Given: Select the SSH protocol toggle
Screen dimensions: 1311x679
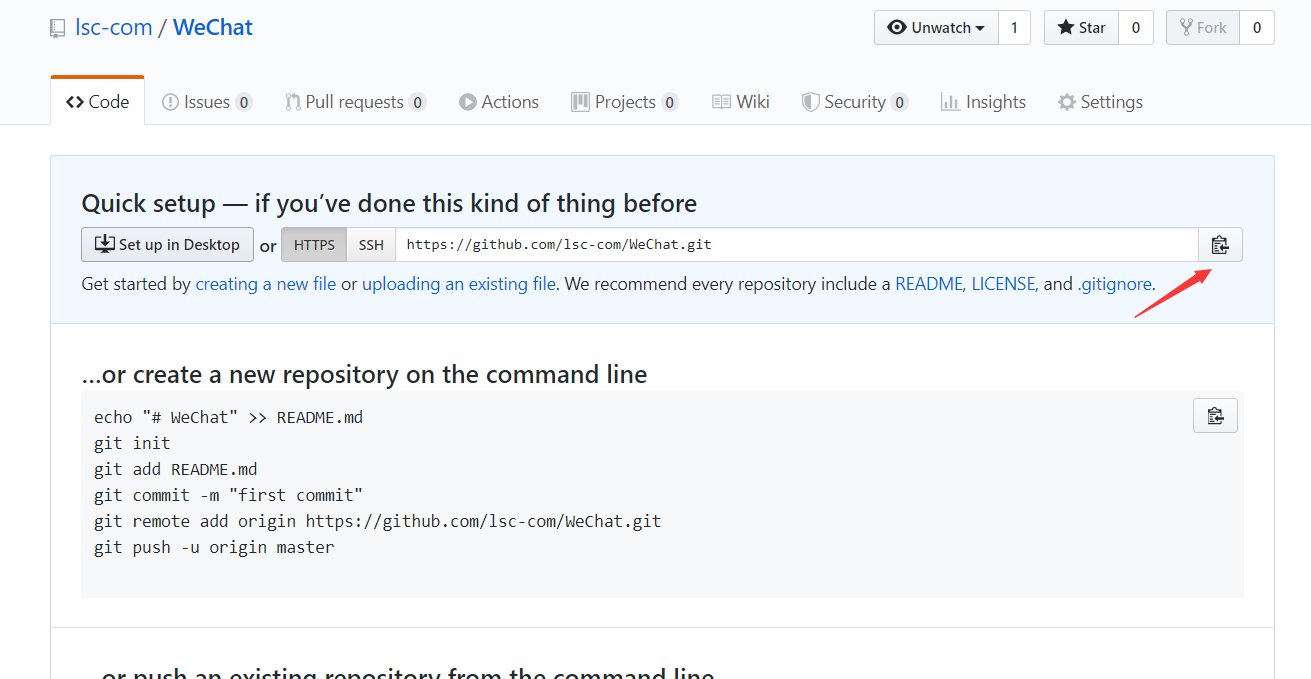Looking at the screenshot, I should click(371, 245).
